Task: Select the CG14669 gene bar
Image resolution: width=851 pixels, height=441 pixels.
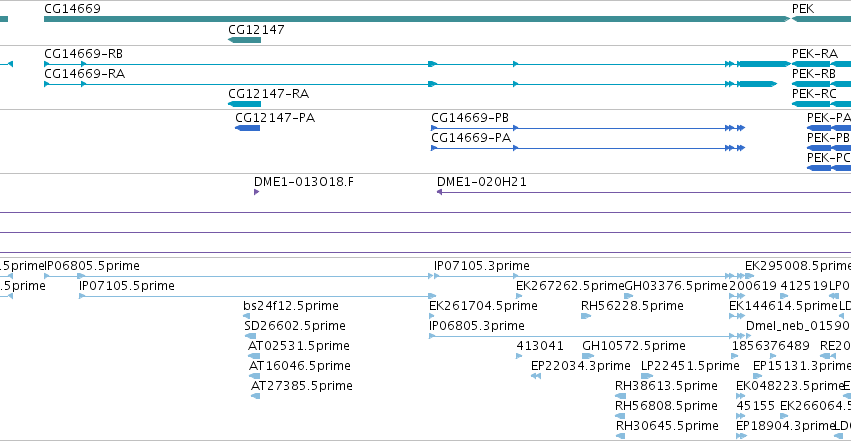Action: pos(416,19)
